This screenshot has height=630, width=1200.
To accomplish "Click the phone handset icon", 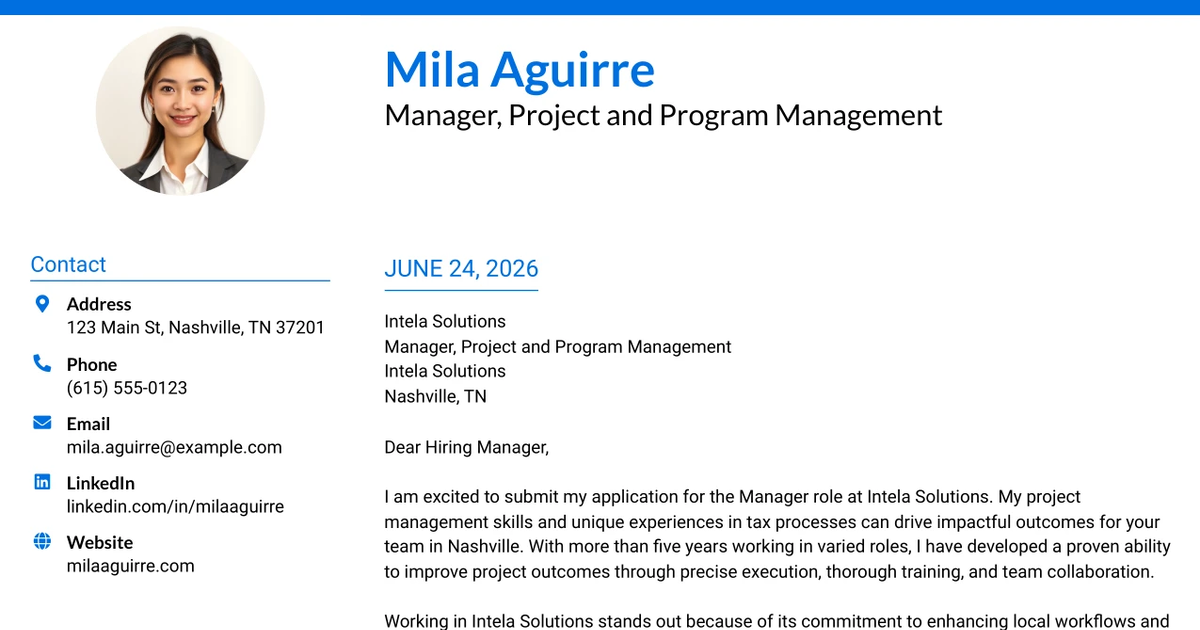I will [42, 363].
